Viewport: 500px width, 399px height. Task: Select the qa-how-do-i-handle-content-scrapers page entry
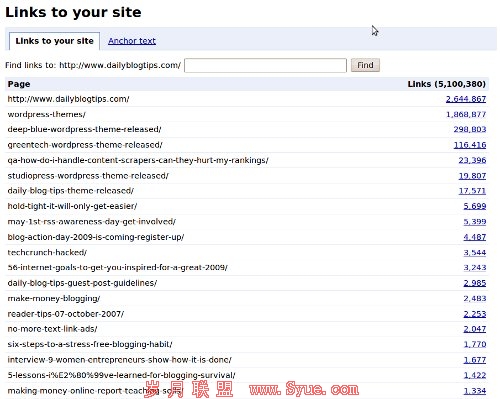[138, 160]
